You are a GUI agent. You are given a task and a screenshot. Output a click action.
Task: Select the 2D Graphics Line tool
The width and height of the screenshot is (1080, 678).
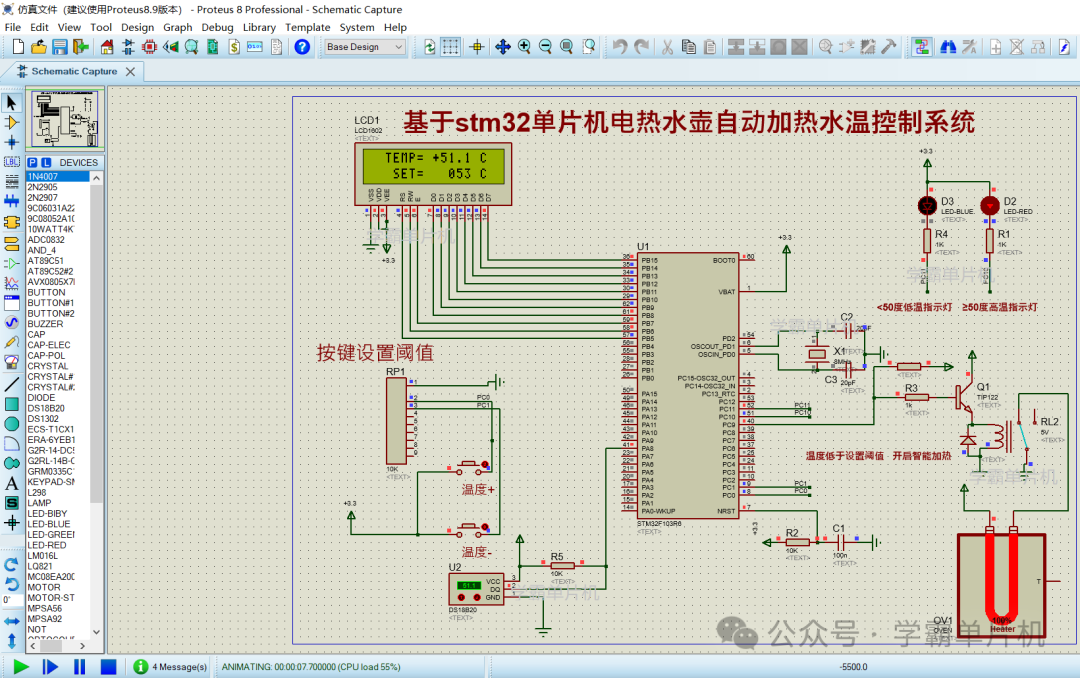pyautogui.click(x=12, y=384)
